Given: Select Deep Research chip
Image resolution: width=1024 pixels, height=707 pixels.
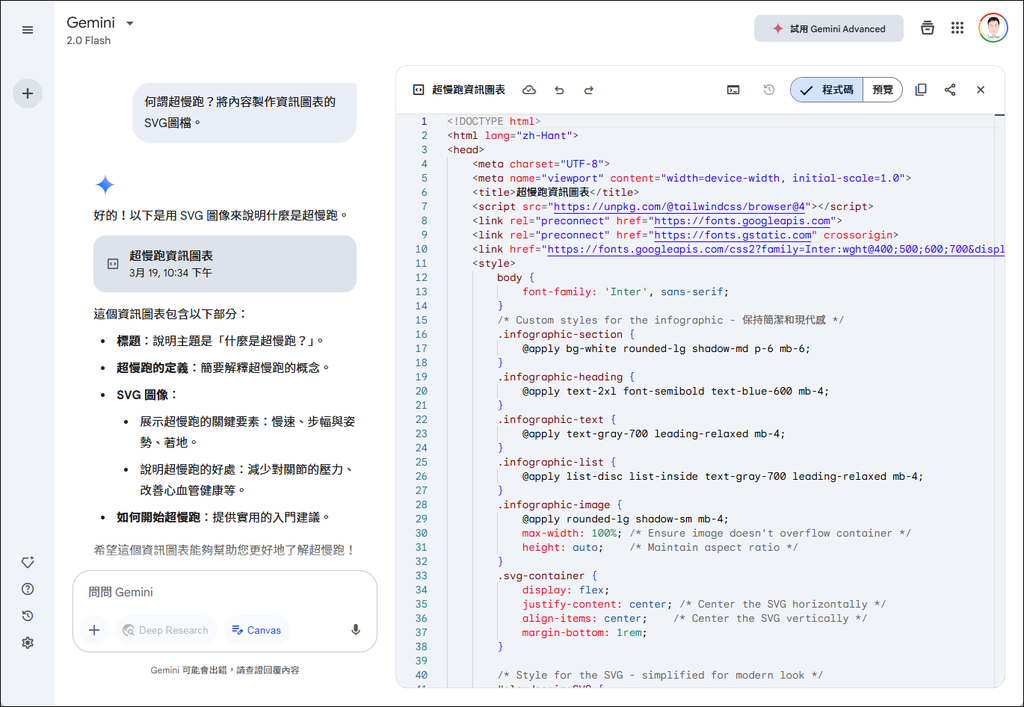Looking at the screenshot, I should [x=166, y=630].
